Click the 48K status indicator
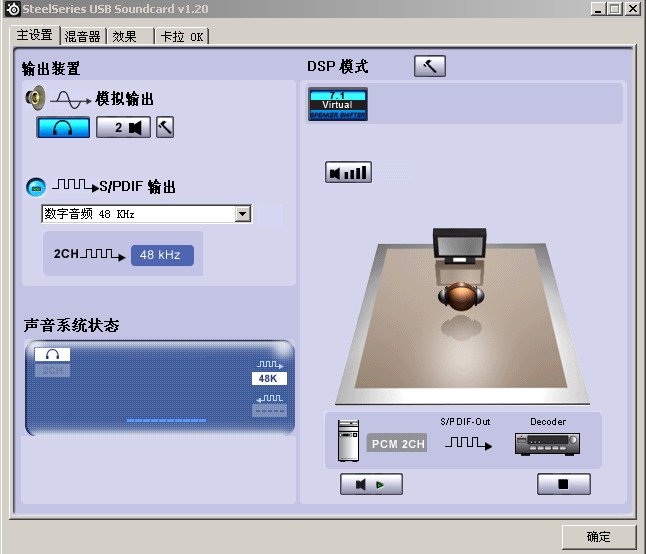Screen dimensions: 646x554 269,379
